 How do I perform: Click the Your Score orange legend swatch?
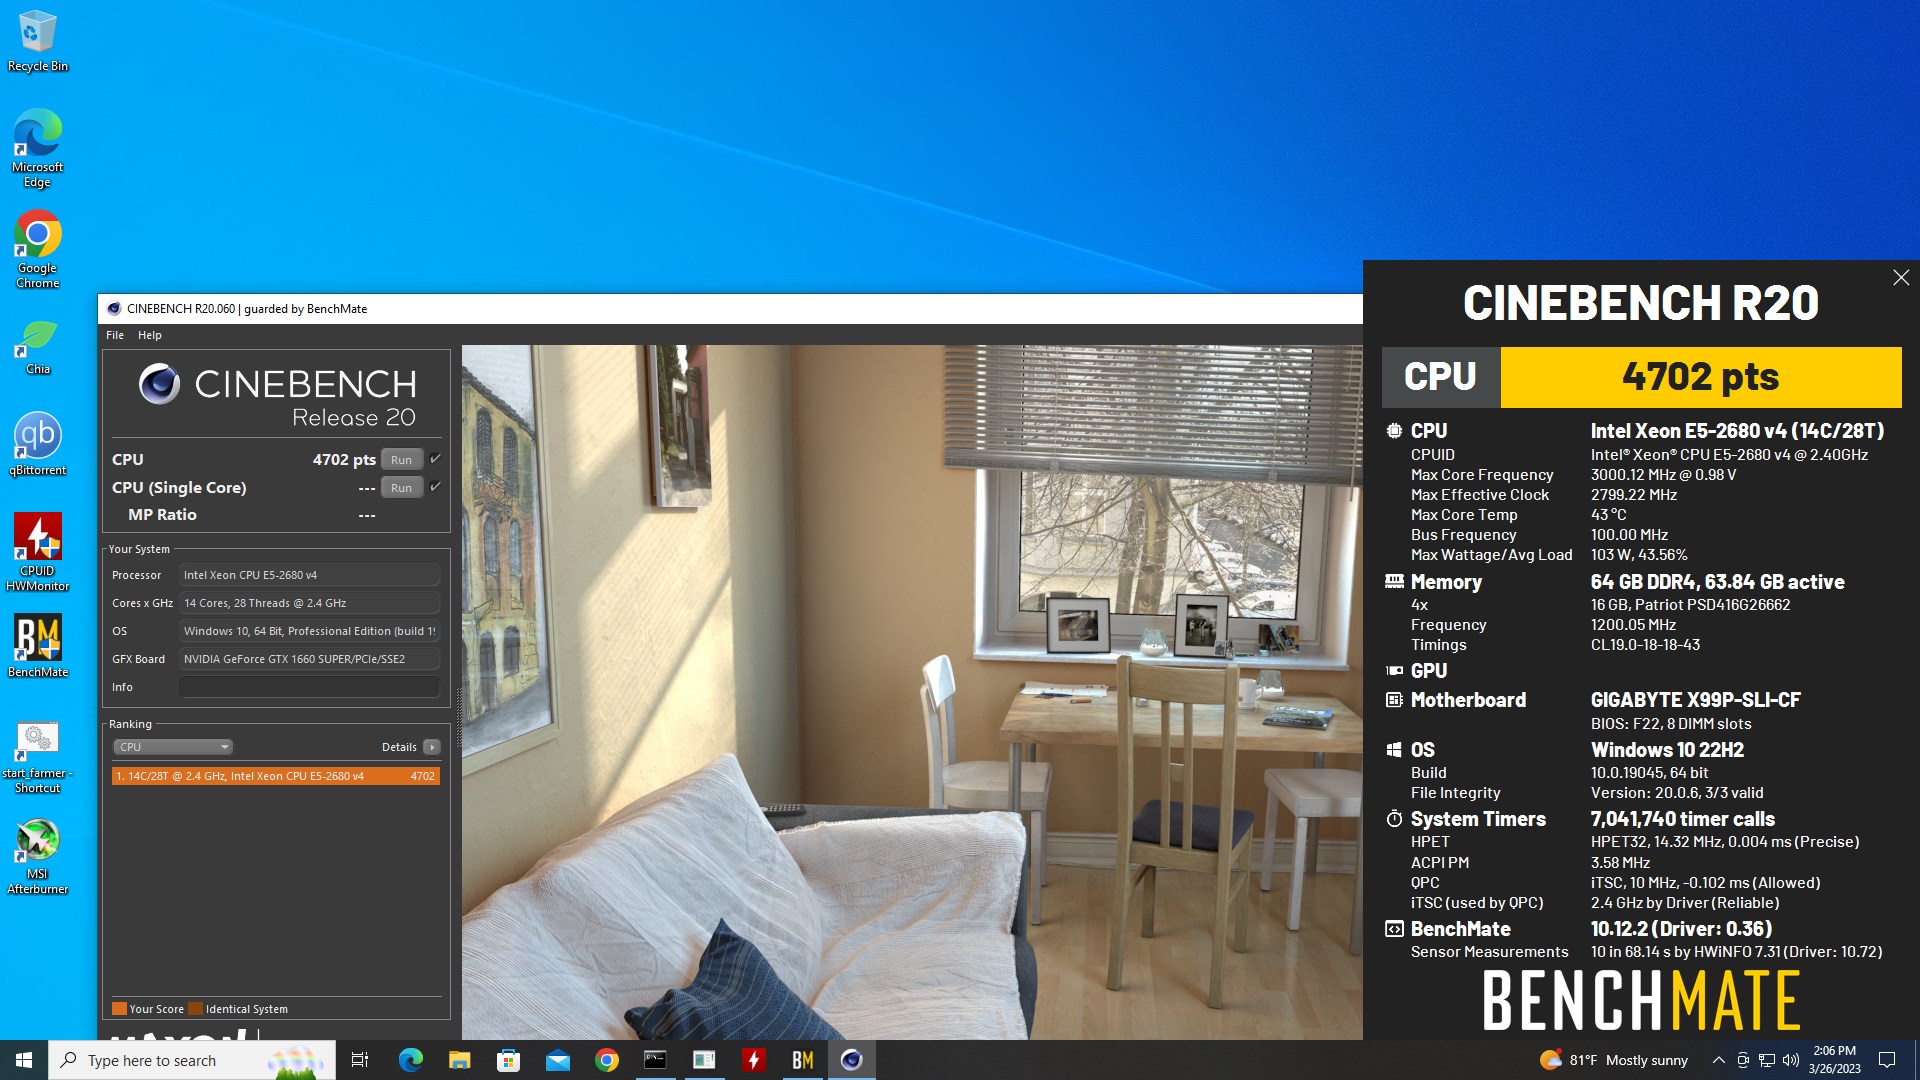pyautogui.click(x=119, y=1009)
